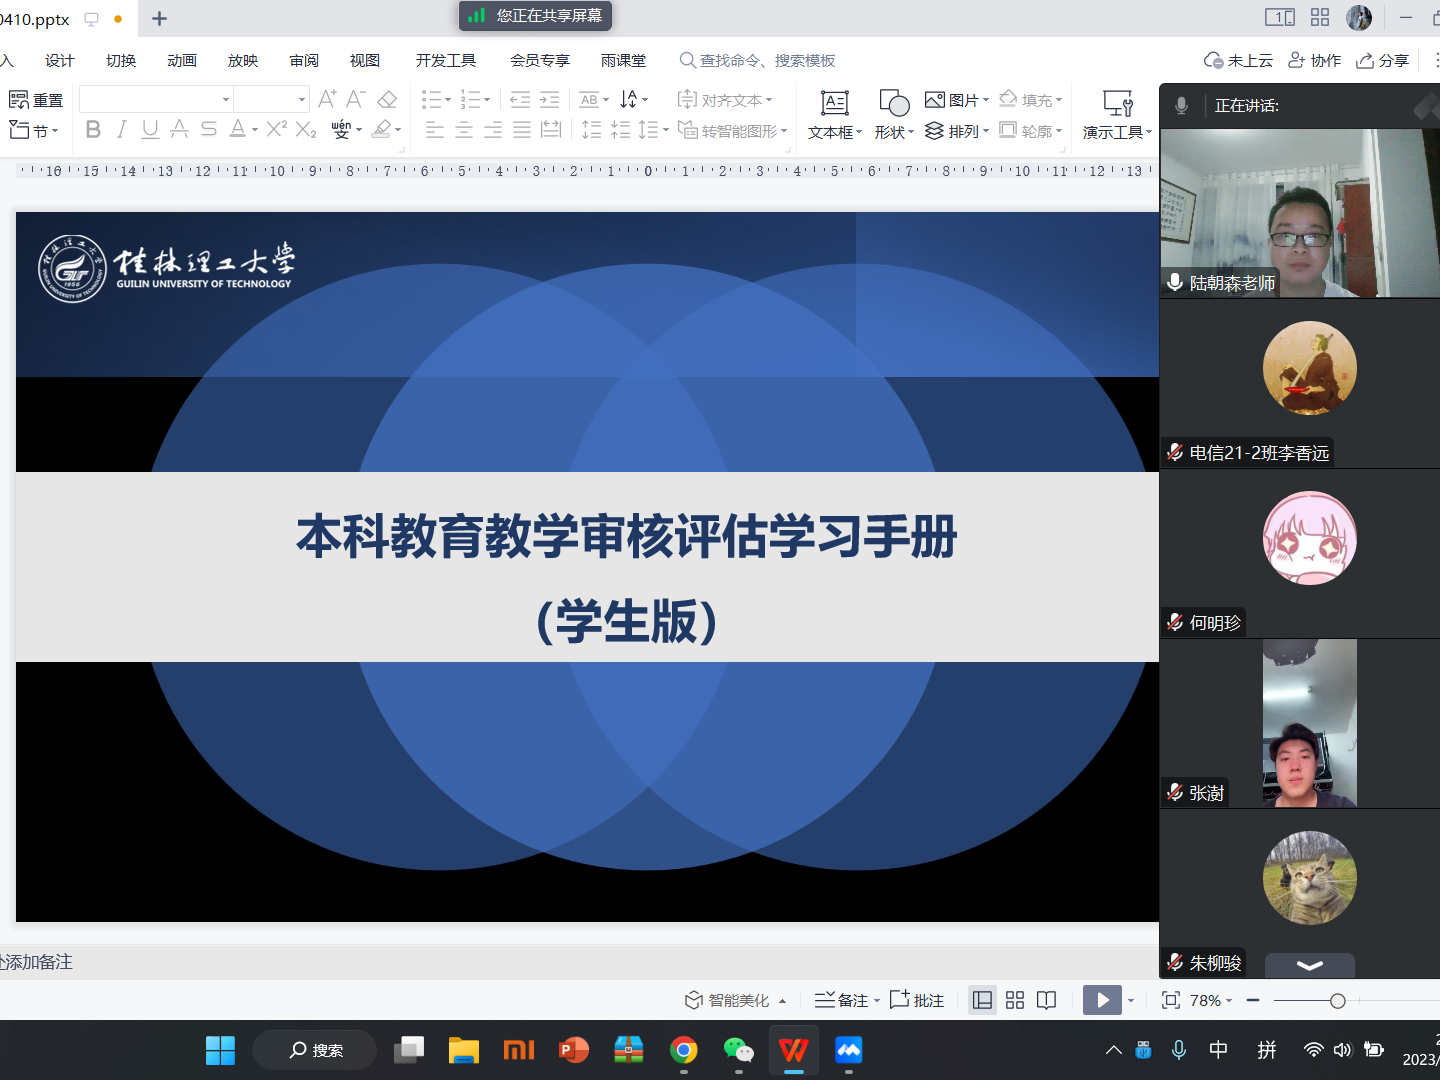Toggle underline text formatting
Screen dimensions: 1440x1080
[150, 129]
